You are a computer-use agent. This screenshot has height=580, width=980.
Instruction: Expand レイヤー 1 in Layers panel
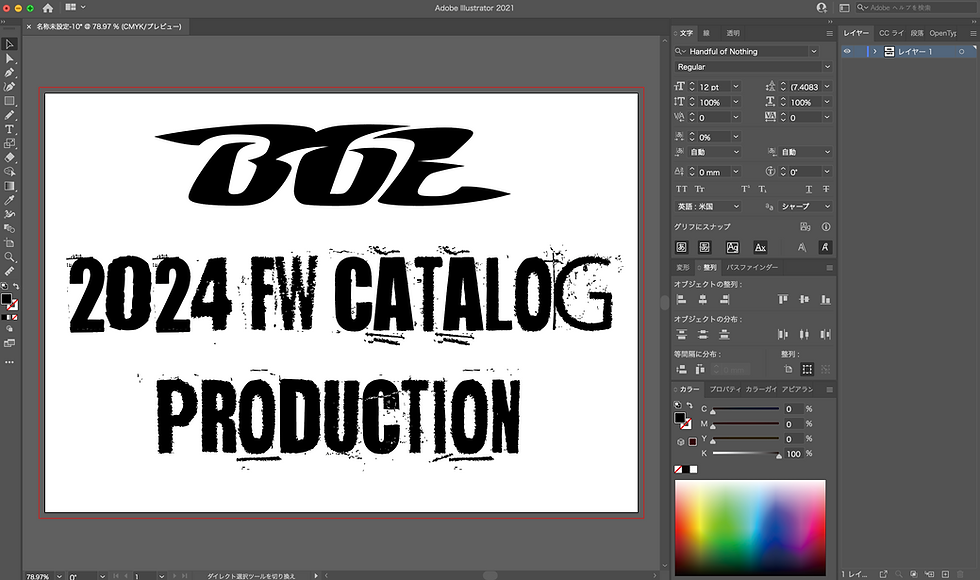pyautogui.click(x=875, y=52)
